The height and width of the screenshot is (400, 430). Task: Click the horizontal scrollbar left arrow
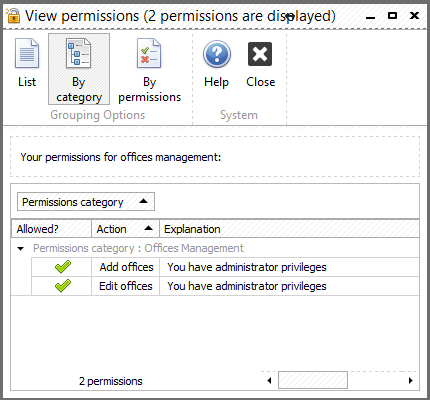click(x=269, y=380)
